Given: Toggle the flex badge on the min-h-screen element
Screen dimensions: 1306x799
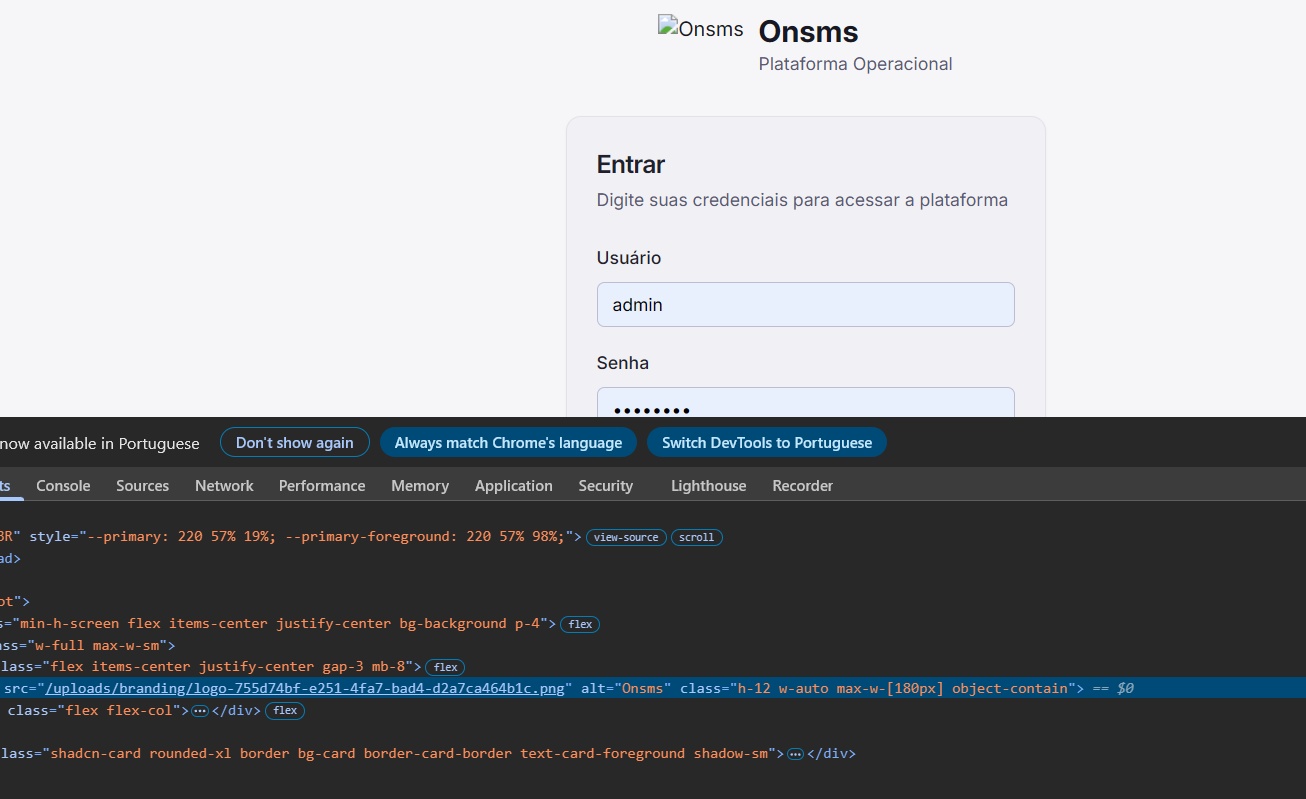Looking at the screenshot, I should coord(580,624).
